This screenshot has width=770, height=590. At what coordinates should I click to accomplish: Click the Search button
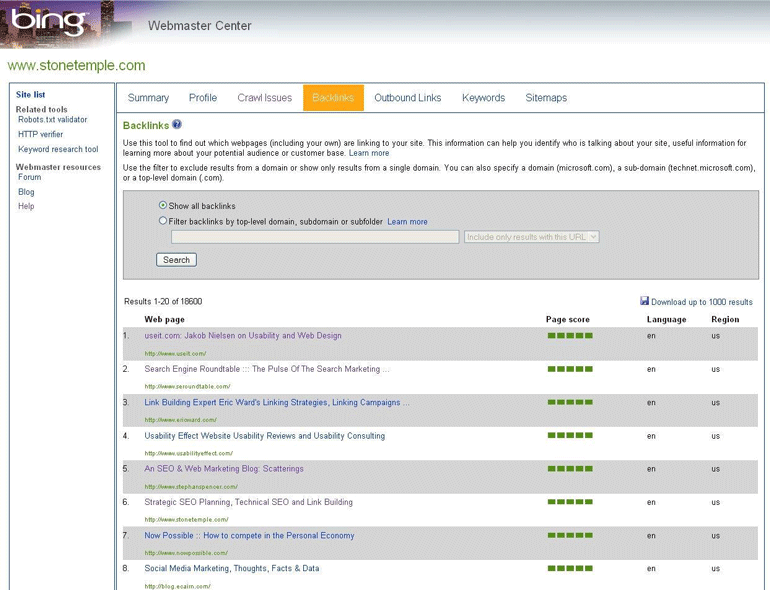click(176, 260)
